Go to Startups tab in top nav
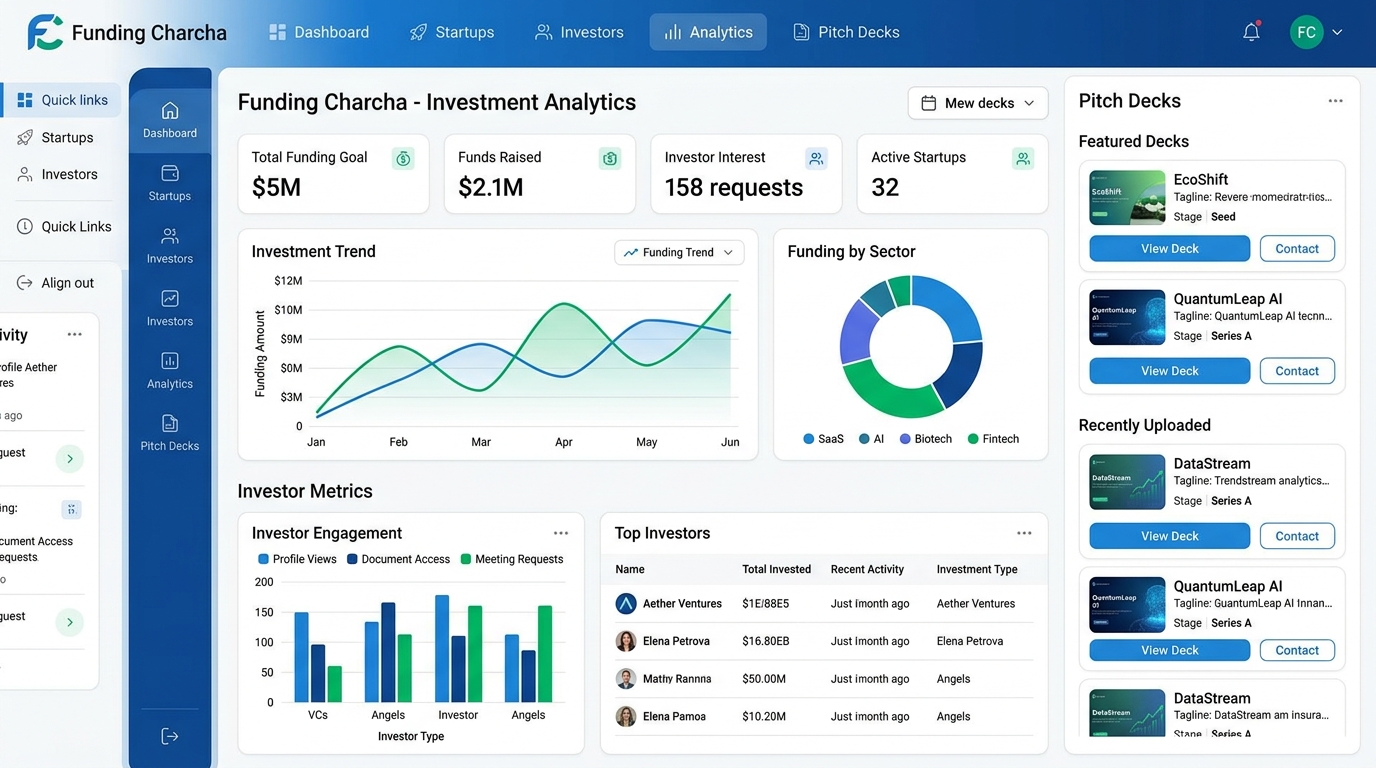1376x768 pixels. point(452,32)
